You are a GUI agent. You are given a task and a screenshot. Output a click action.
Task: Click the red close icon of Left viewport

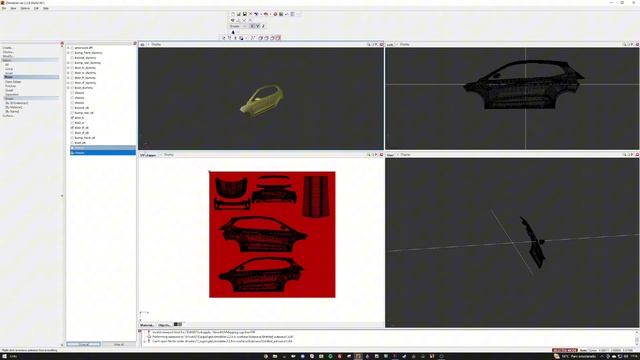pos(637,44)
